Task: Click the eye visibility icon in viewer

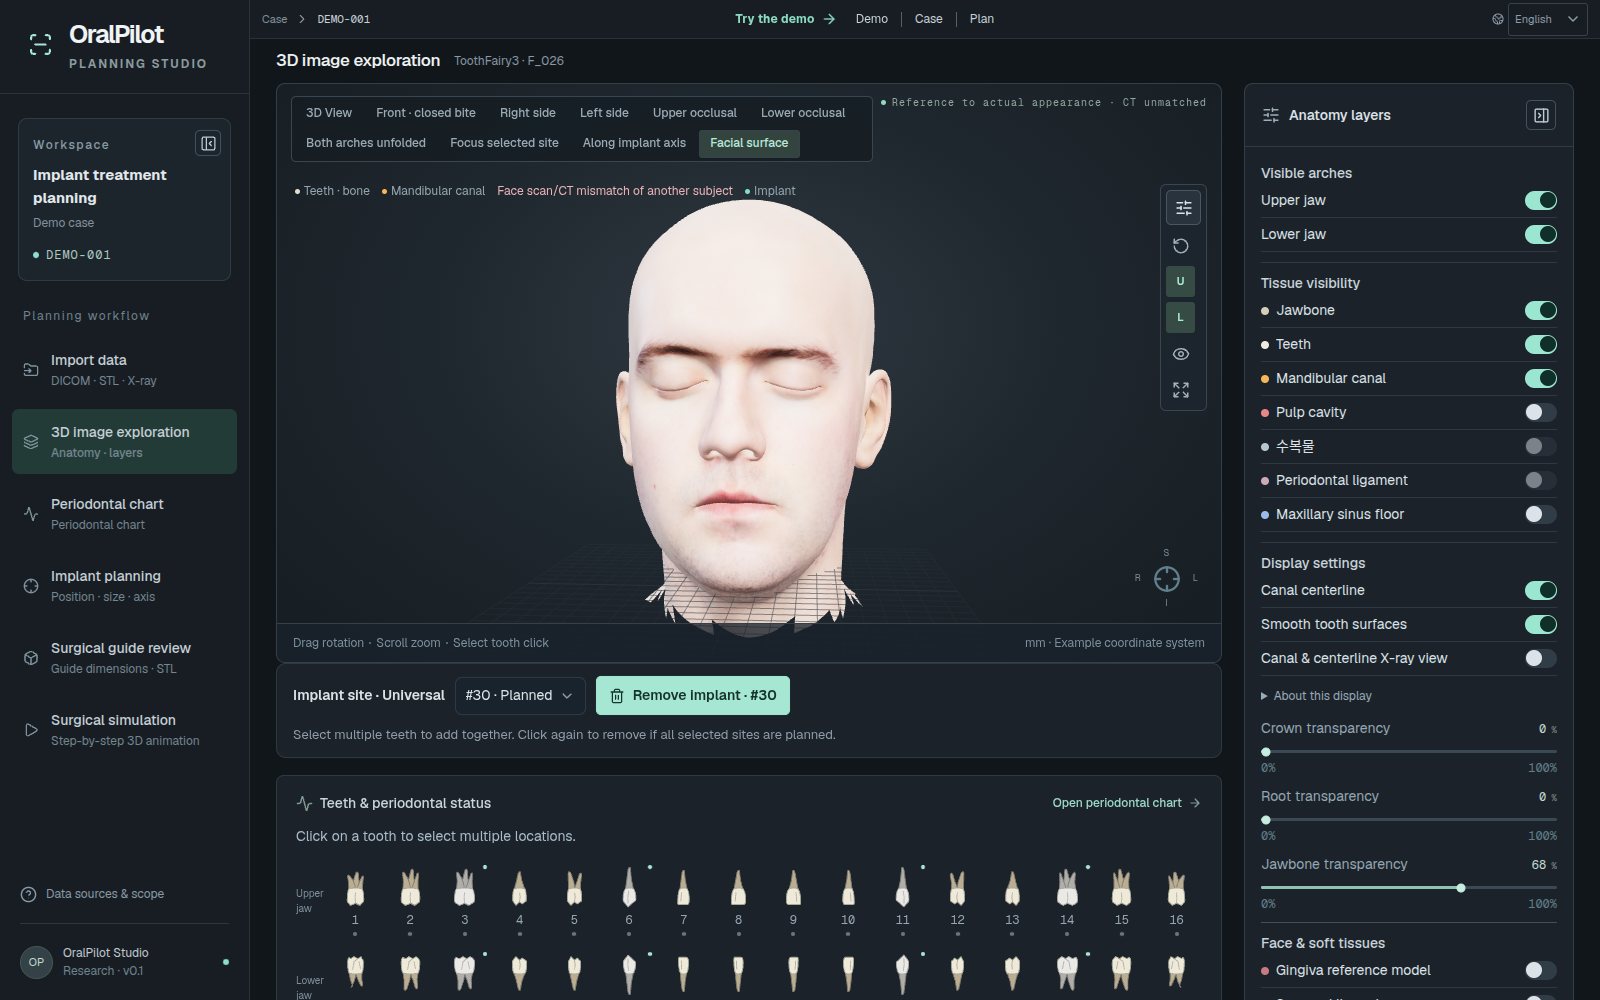Action: [1181, 354]
